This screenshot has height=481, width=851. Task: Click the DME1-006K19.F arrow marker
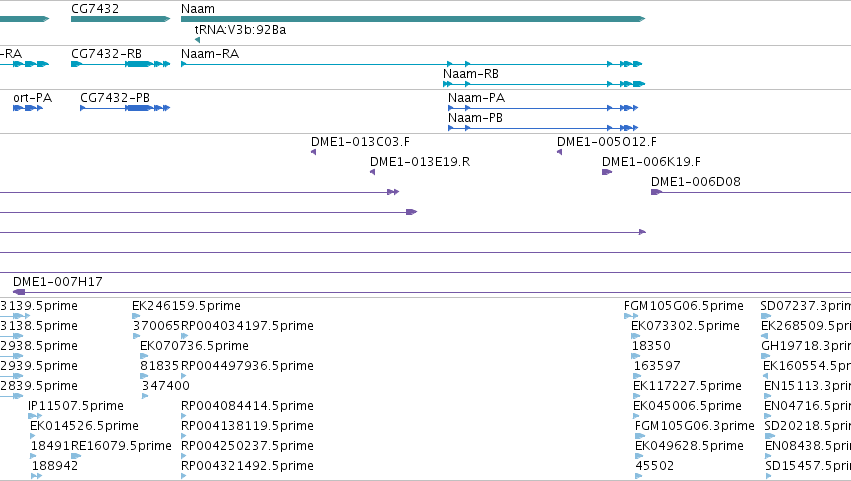607,172
